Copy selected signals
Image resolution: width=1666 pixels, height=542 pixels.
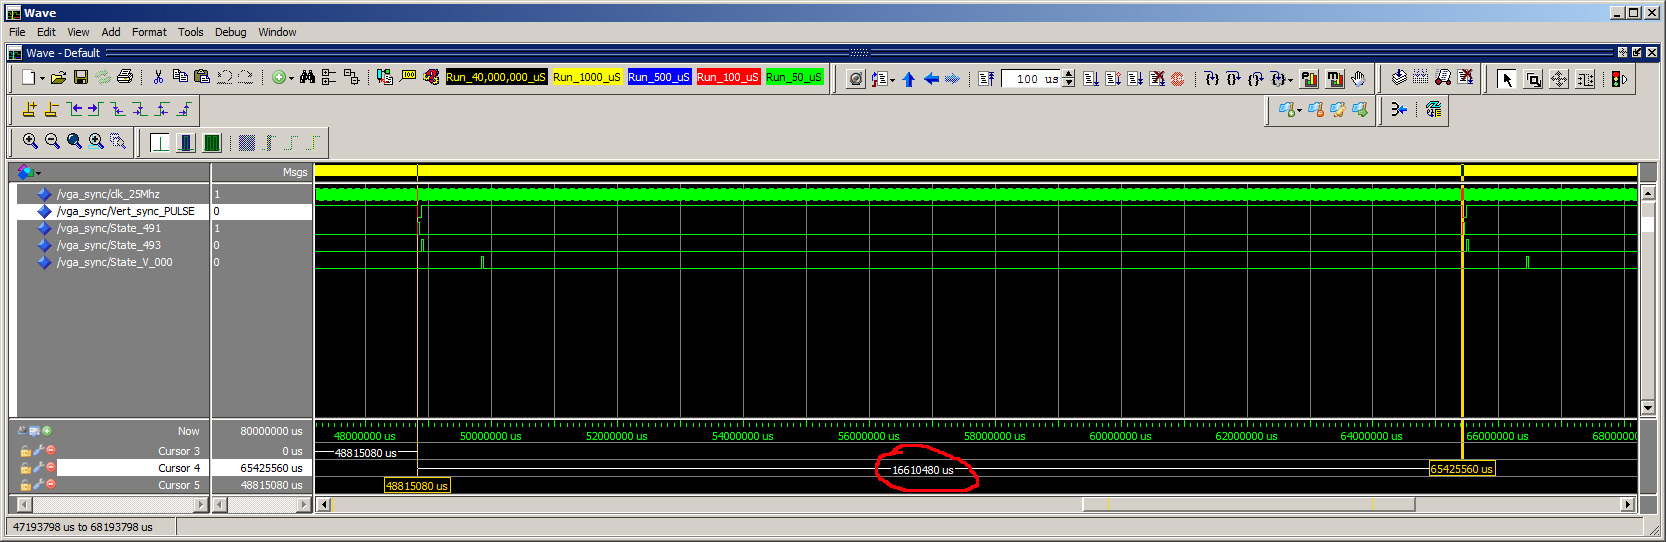pos(180,77)
